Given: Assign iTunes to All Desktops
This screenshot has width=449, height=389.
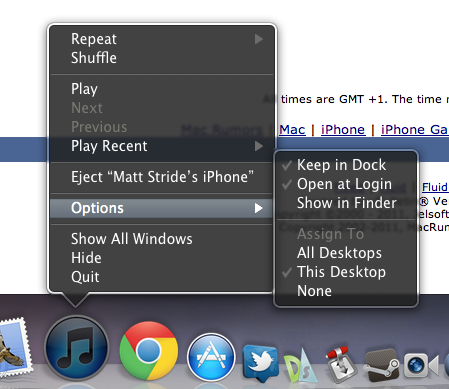Looking at the screenshot, I should [346, 253].
